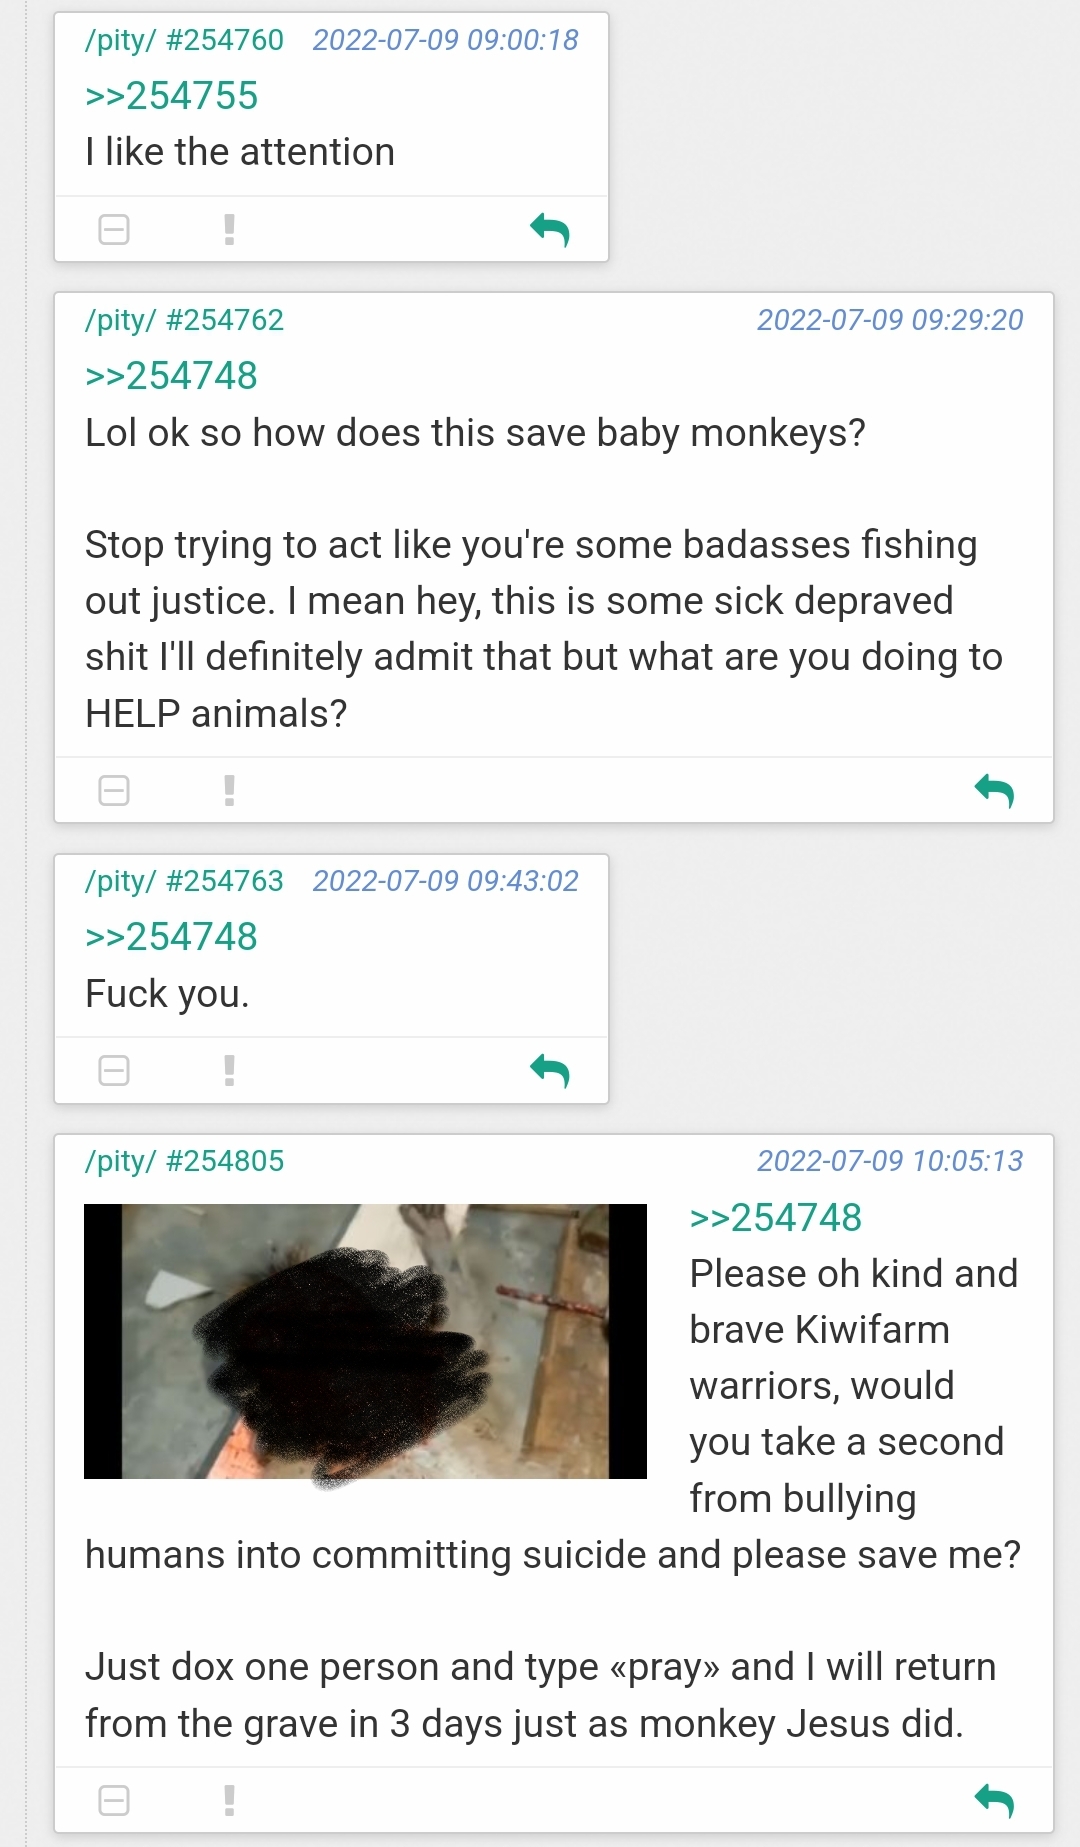Reply to post #254805 using the arrow icon
The image size is (1080, 1847).
pos(995,1801)
